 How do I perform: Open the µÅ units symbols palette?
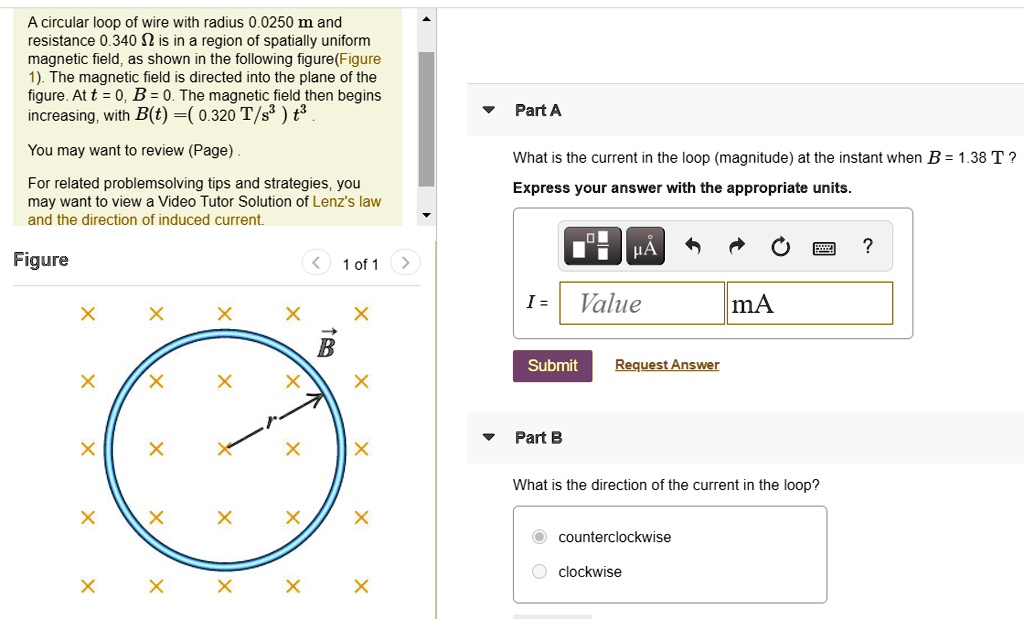point(645,246)
